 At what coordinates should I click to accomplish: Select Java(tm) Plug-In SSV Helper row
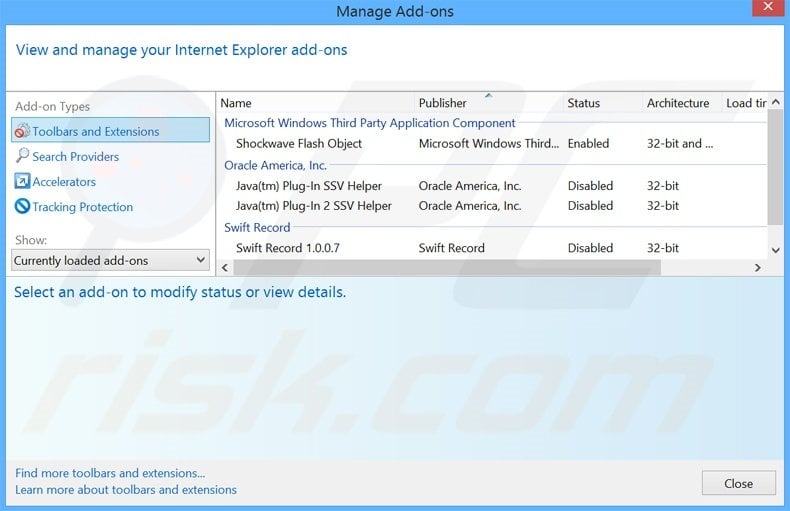(309, 186)
